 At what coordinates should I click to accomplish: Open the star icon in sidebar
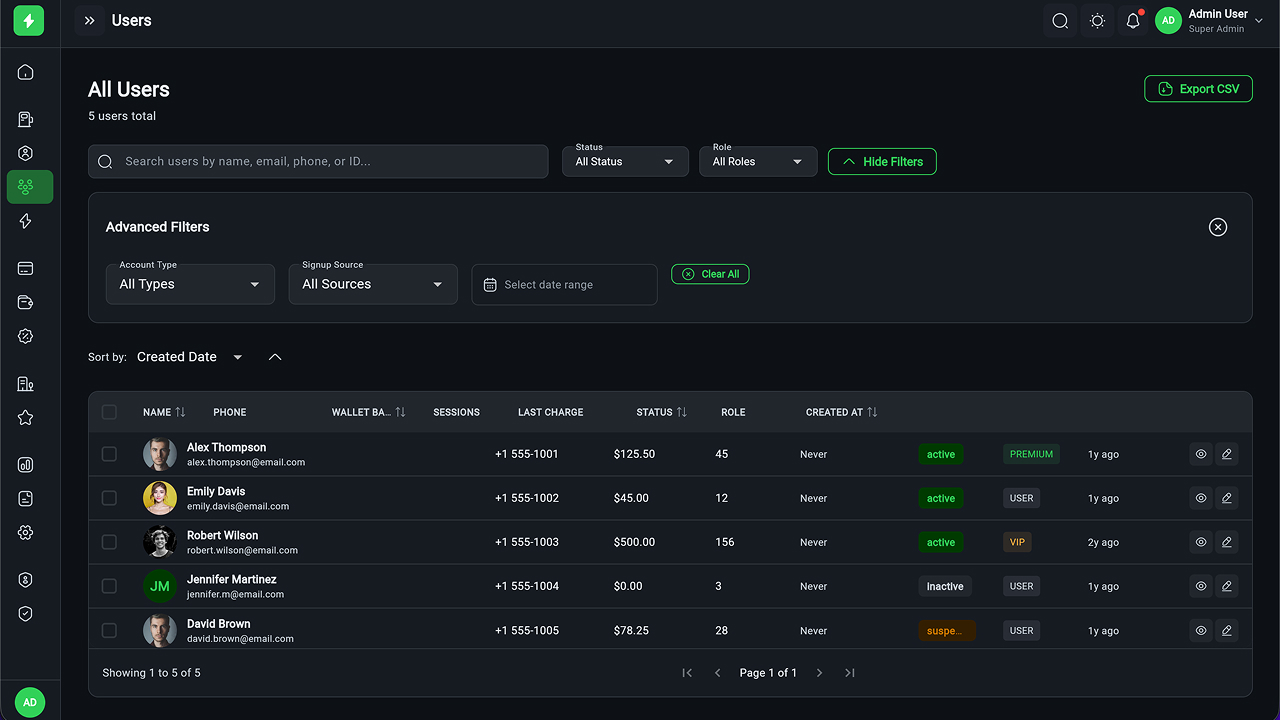pyautogui.click(x=26, y=418)
